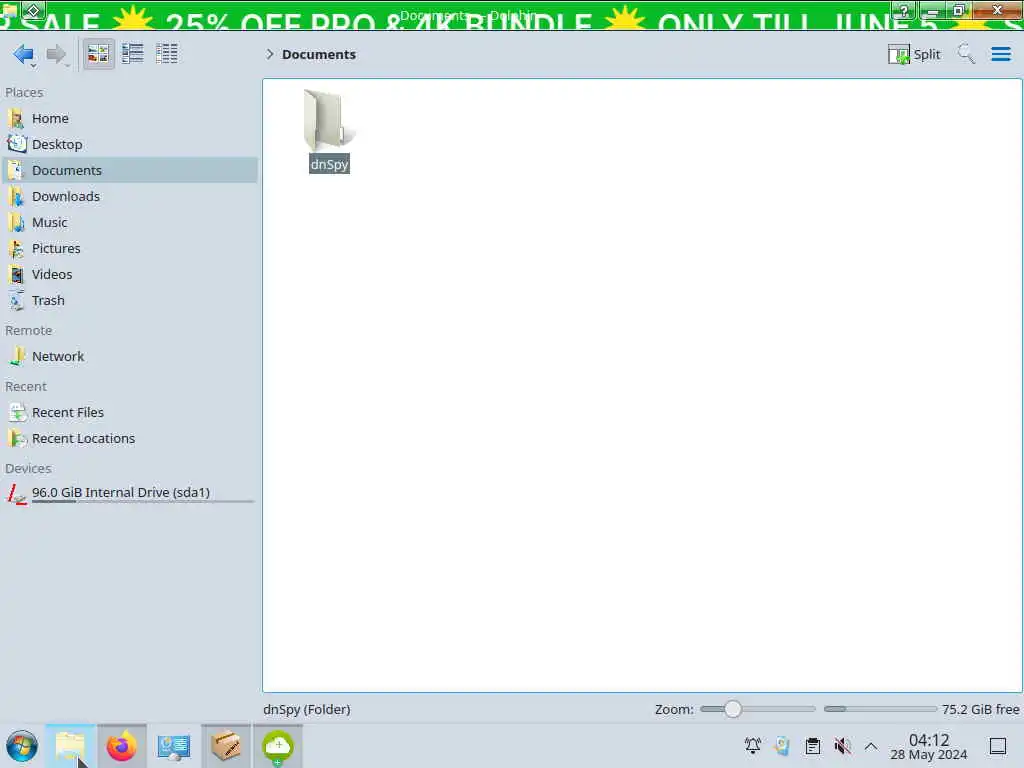Click the dnSpy folder name label
Screen dimensions: 1024x768
click(x=329, y=164)
